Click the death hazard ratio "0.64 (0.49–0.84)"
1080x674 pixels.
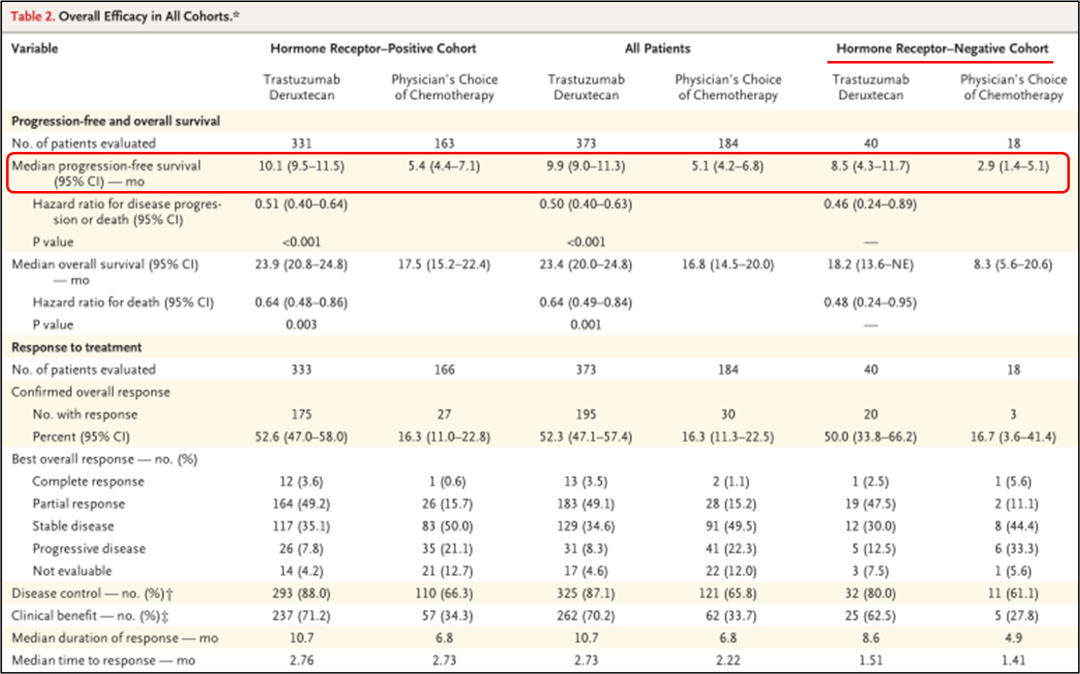[586, 302]
